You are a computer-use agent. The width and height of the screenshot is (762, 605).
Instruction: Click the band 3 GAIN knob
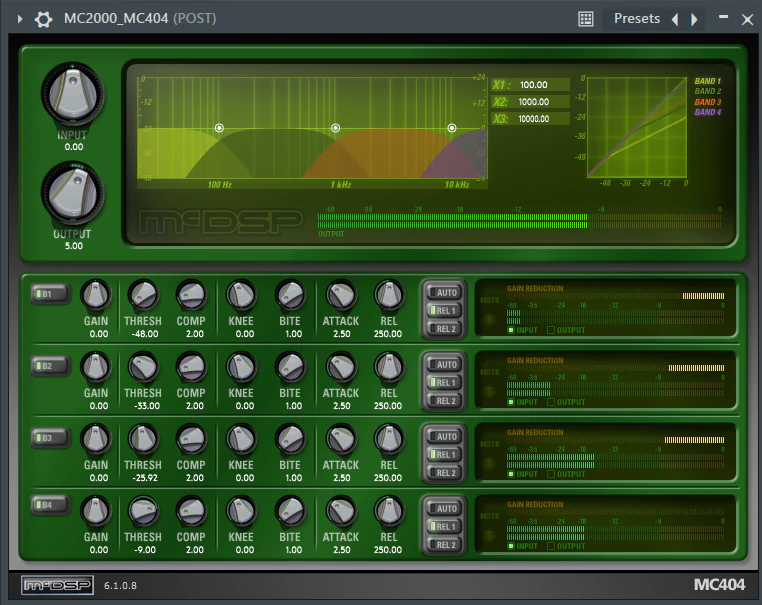pos(96,439)
